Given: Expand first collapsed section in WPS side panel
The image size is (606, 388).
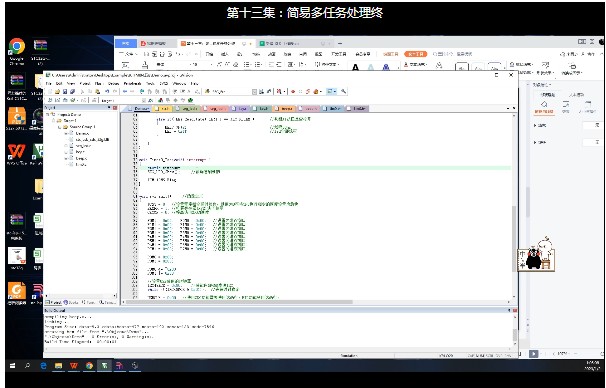Looking at the screenshot, I should click(535, 125).
